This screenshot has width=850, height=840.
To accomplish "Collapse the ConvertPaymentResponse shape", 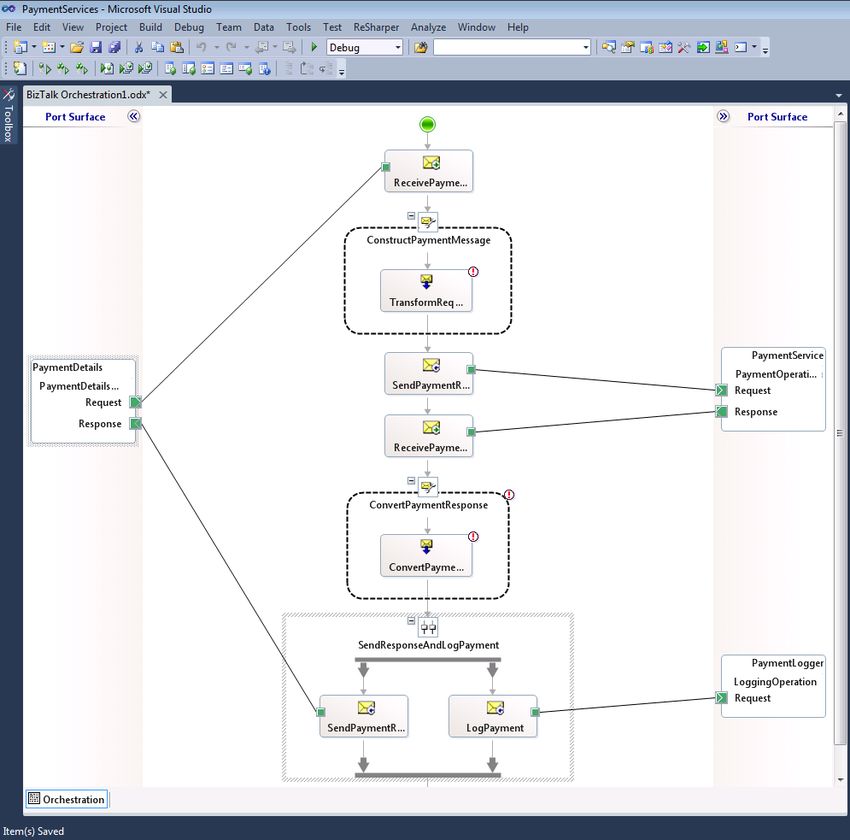I will (411, 481).
